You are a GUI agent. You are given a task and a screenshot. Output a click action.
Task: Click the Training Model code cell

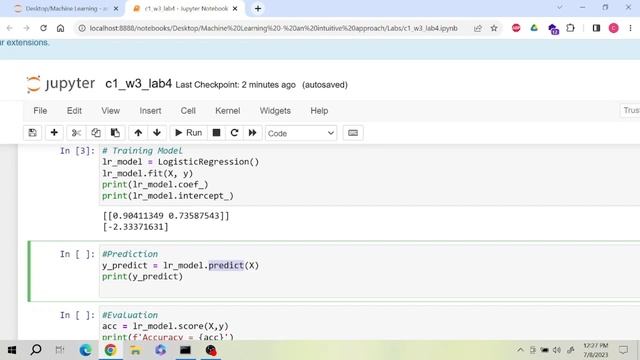(x=369, y=174)
